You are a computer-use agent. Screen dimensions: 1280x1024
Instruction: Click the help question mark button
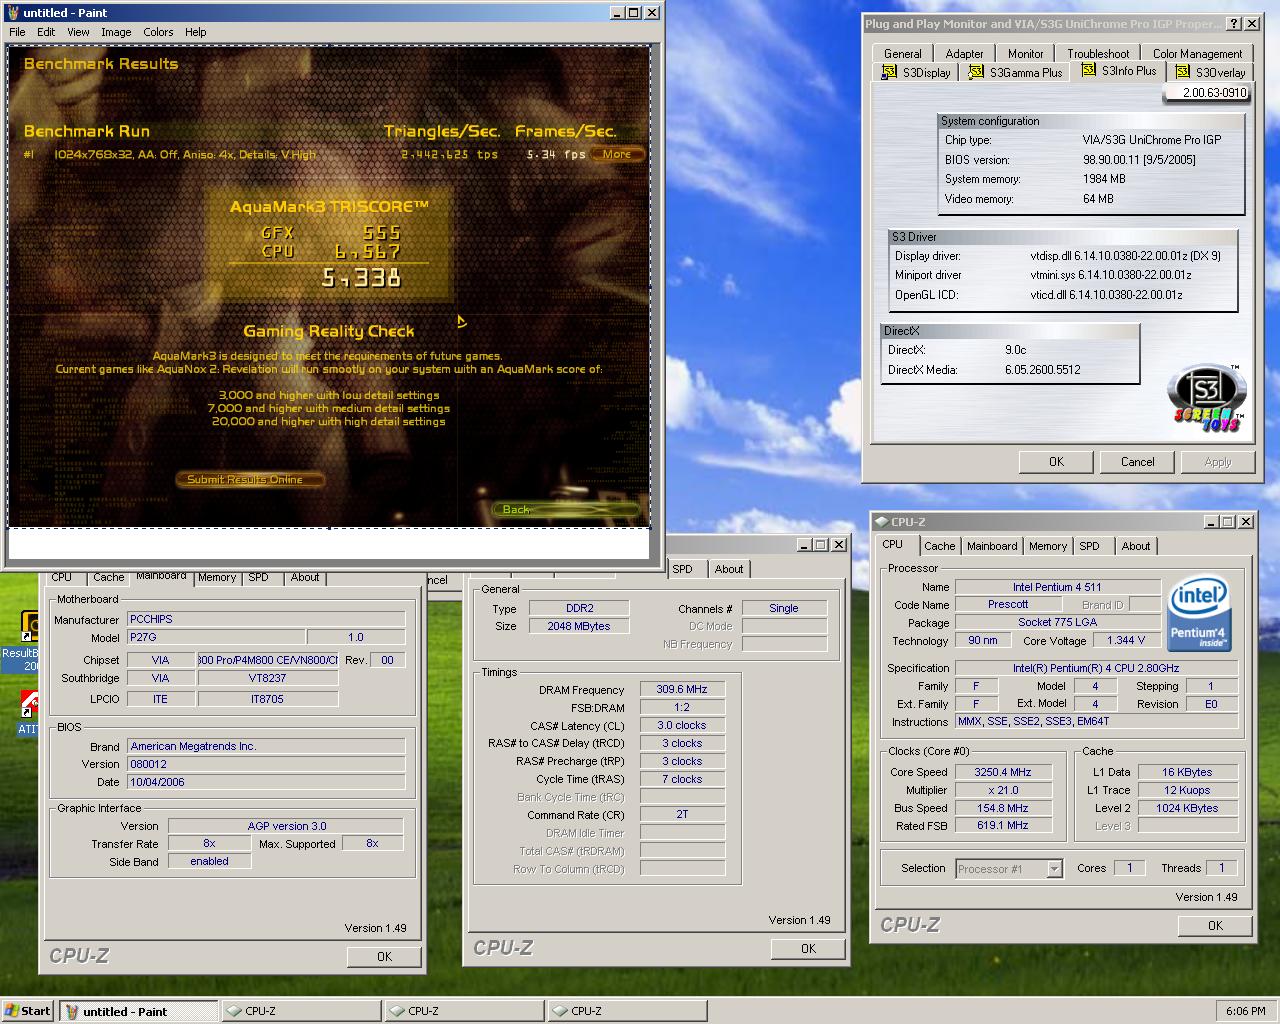pos(1233,23)
